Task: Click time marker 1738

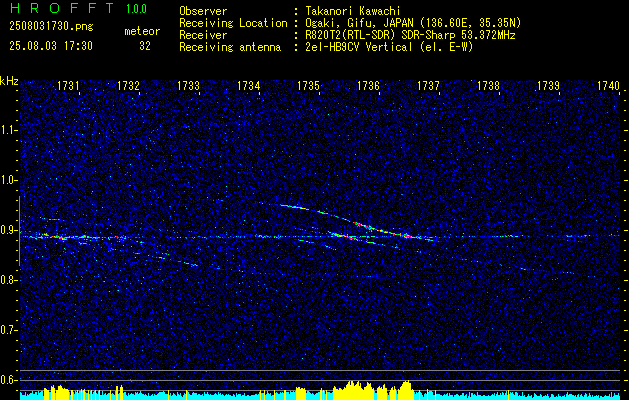Action: 489,85
